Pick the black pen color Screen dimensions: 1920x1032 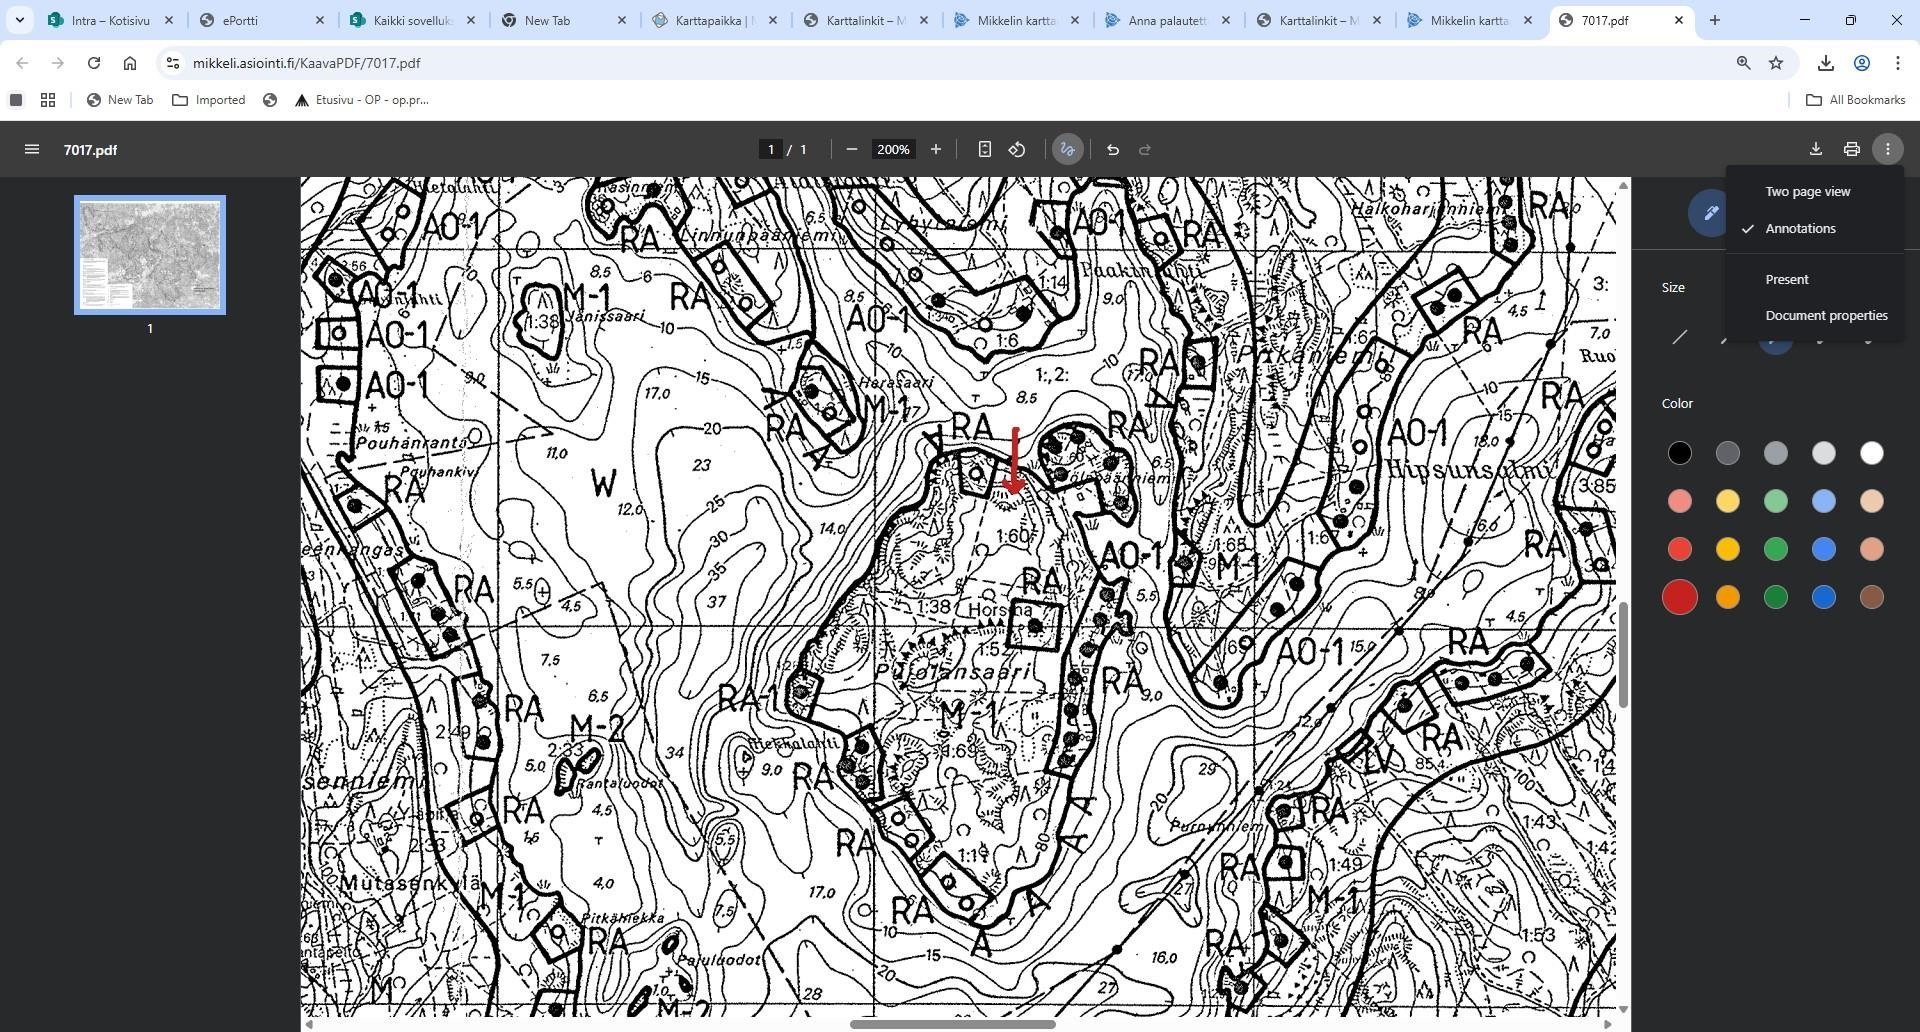(x=1680, y=453)
